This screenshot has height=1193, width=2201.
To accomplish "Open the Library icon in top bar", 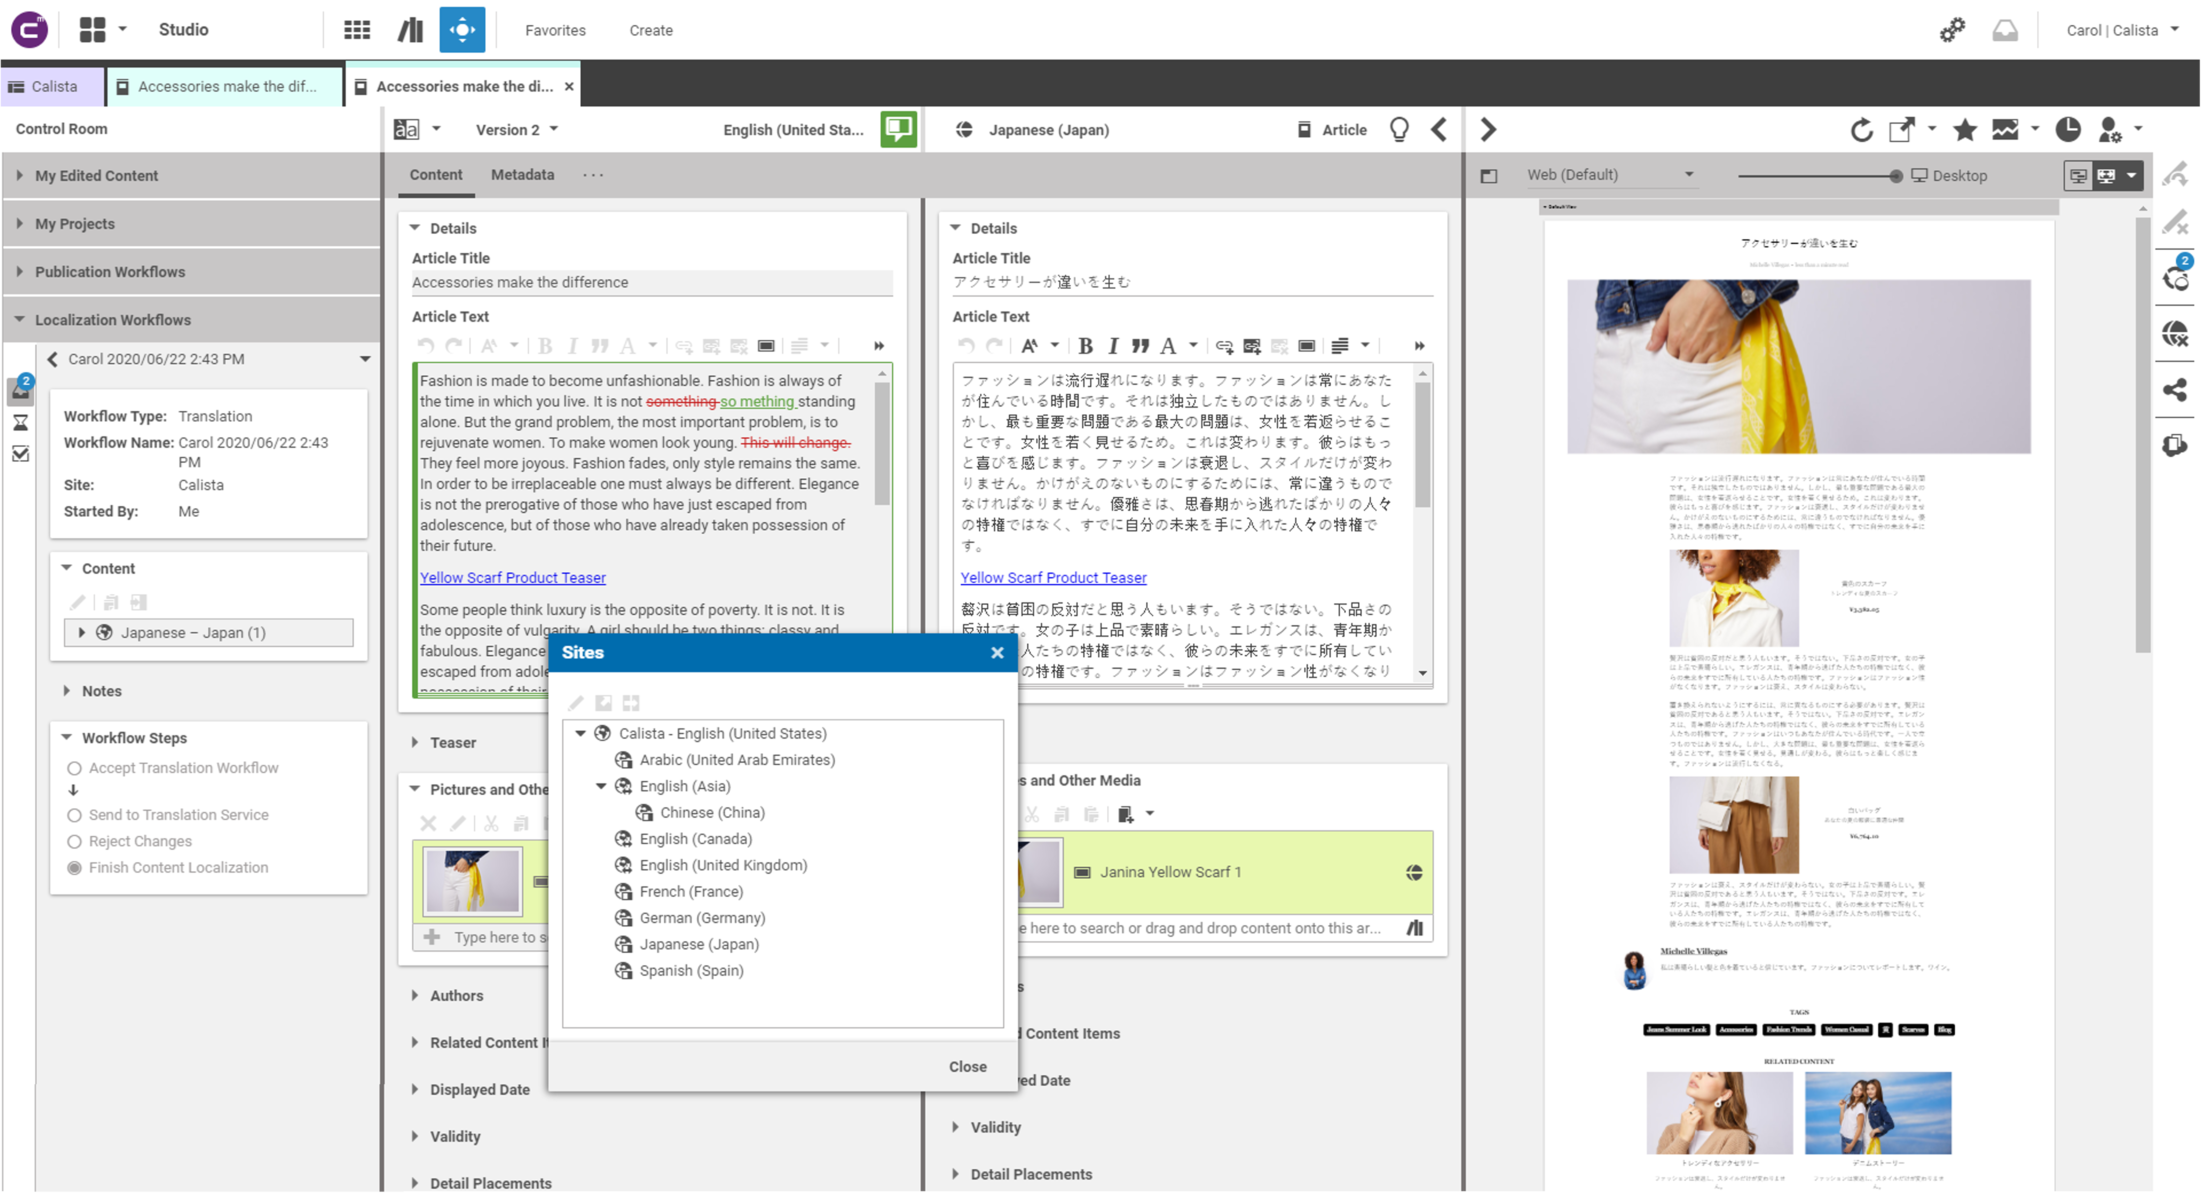I will click(x=410, y=30).
